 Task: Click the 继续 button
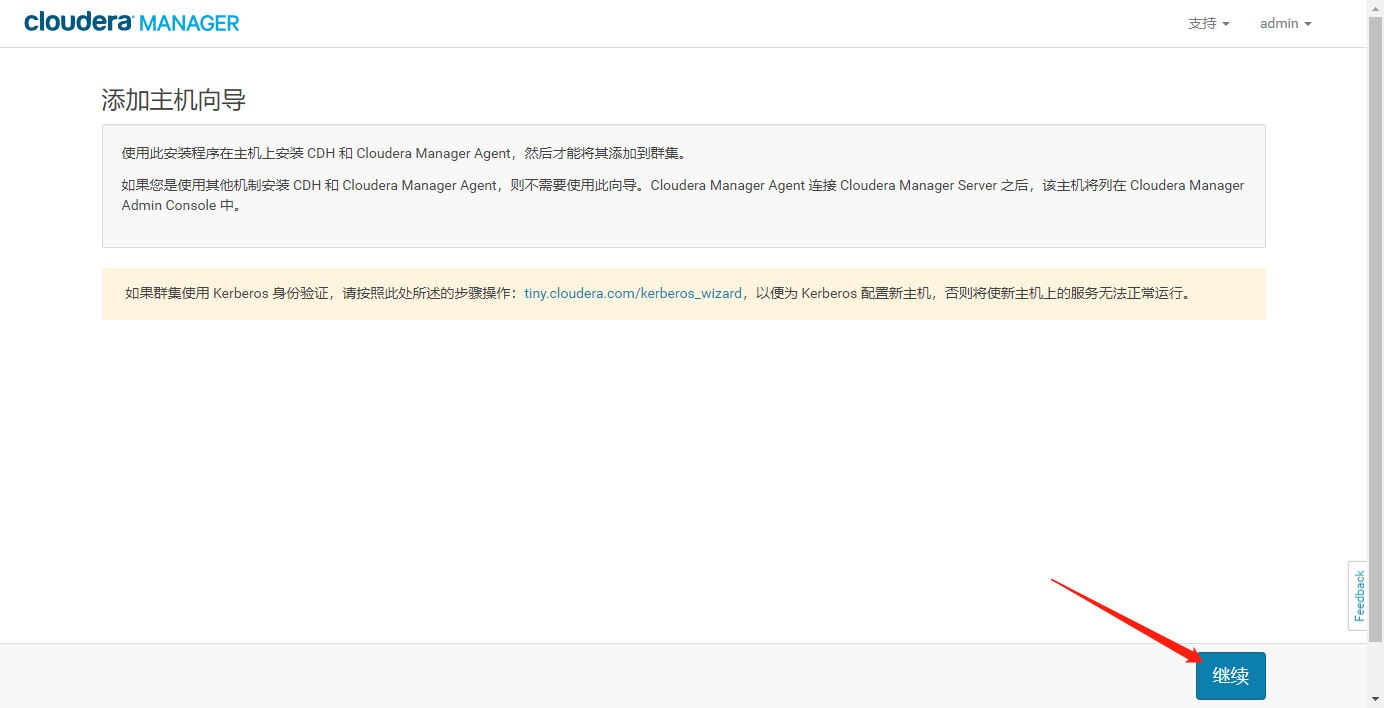coord(1230,676)
